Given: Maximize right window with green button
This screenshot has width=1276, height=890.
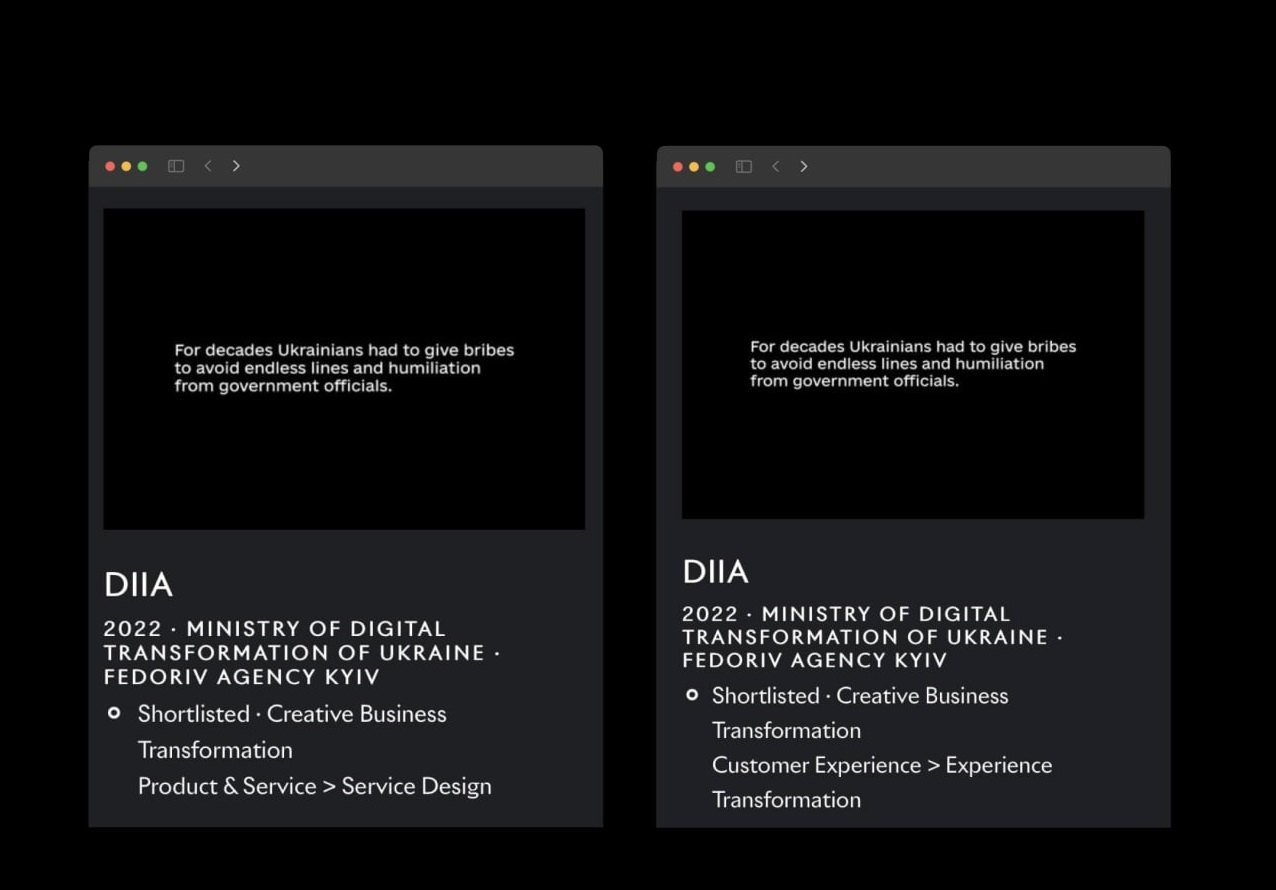Looking at the screenshot, I should [710, 167].
